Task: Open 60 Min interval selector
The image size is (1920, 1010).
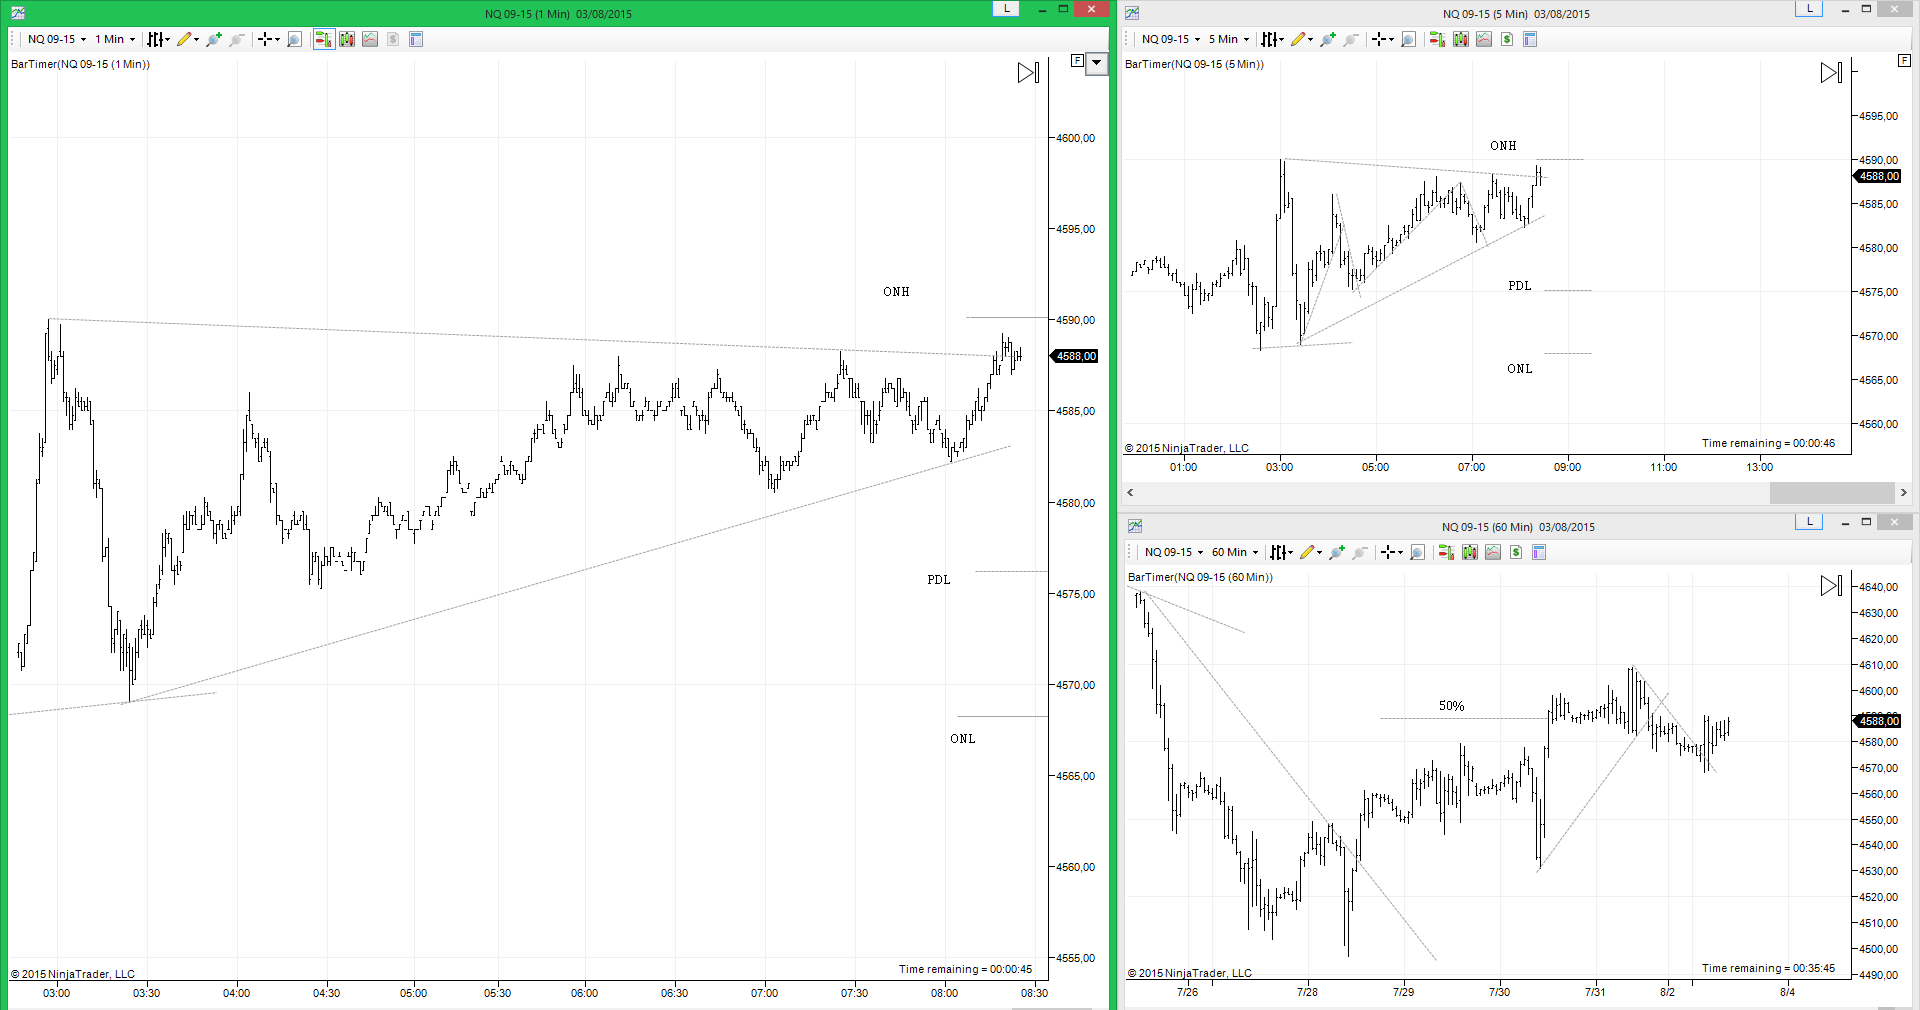Action: (1235, 552)
